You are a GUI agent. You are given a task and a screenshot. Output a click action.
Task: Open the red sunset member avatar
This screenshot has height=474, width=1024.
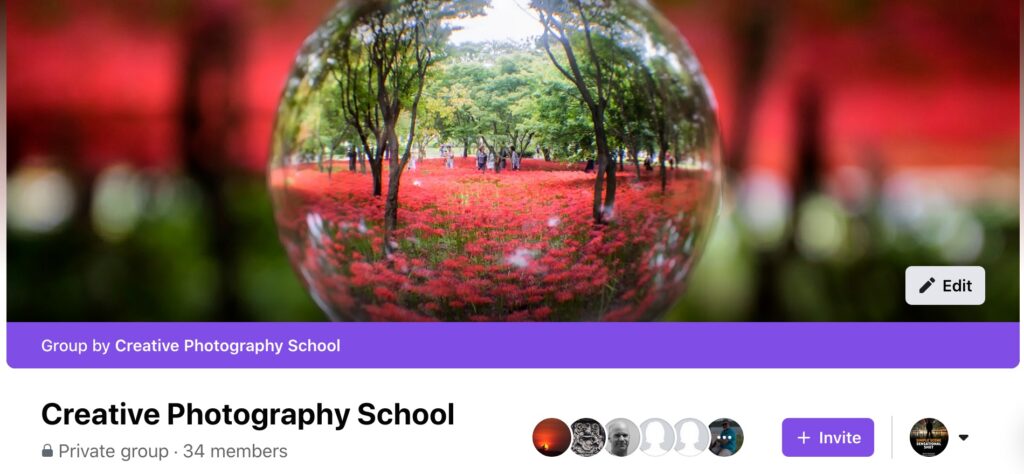pyautogui.click(x=552, y=437)
